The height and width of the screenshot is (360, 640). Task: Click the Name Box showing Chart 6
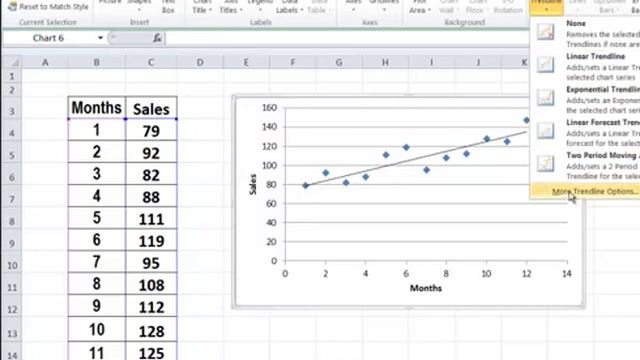tap(49, 38)
